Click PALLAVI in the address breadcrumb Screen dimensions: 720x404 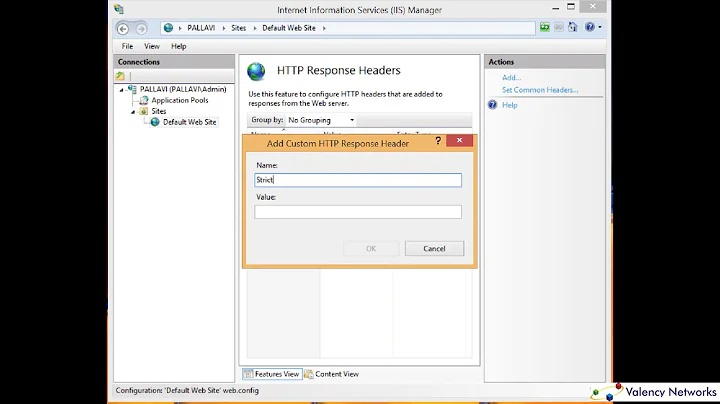click(x=201, y=28)
